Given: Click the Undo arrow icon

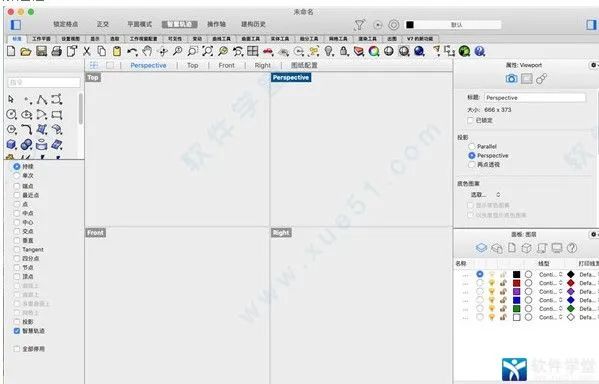Looking at the screenshot, I should coord(132,51).
